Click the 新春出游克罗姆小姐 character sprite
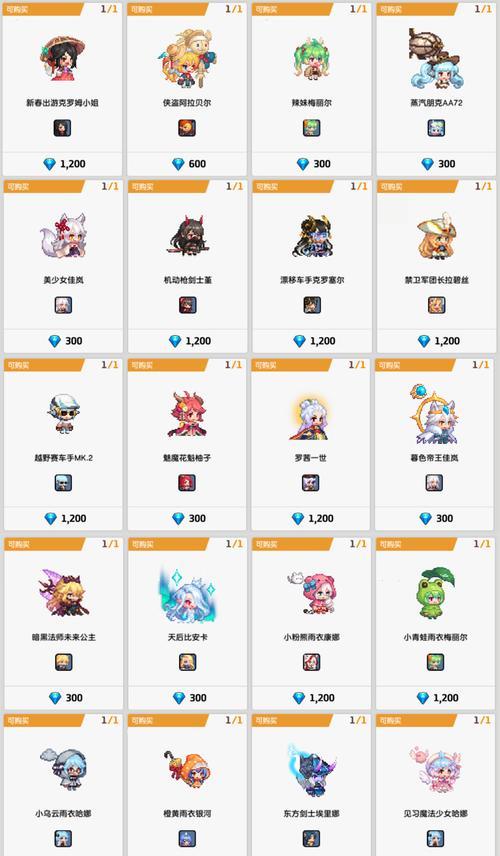Viewport: 500px width, 856px height. point(62,58)
